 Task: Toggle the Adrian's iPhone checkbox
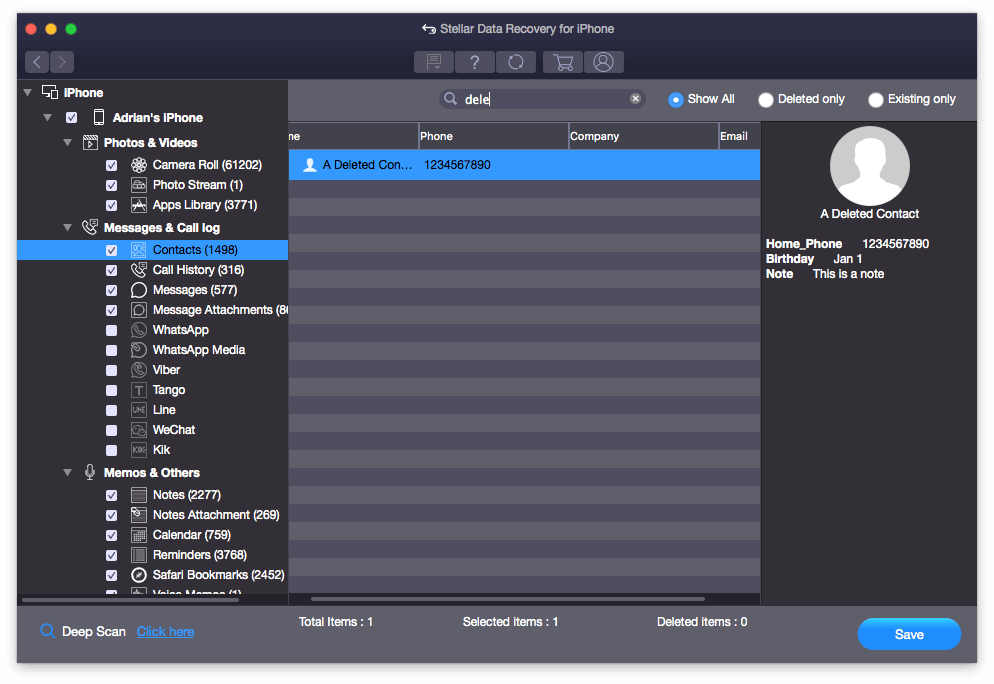[72, 118]
